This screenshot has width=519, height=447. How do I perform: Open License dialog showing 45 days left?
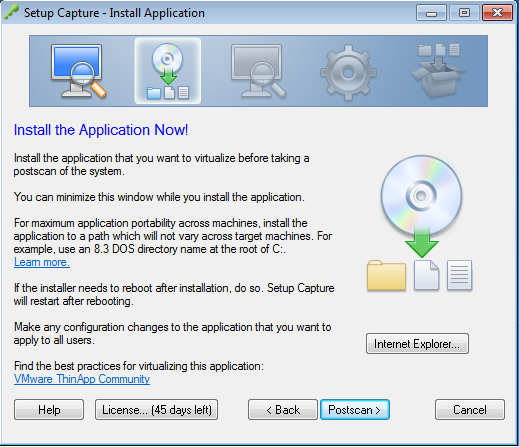(156, 410)
